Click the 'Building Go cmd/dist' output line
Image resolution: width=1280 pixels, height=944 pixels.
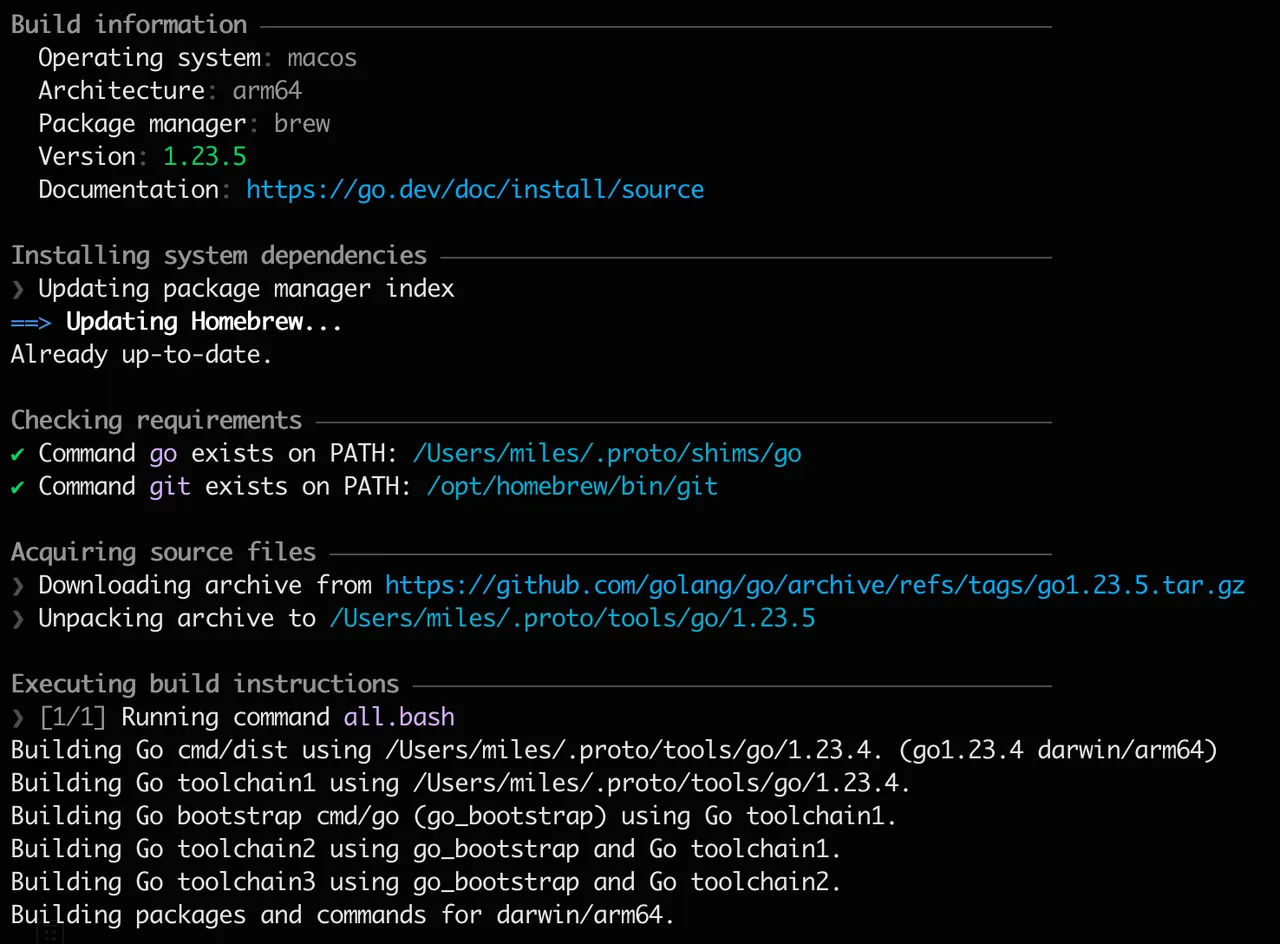pyautogui.click(x=614, y=750)
